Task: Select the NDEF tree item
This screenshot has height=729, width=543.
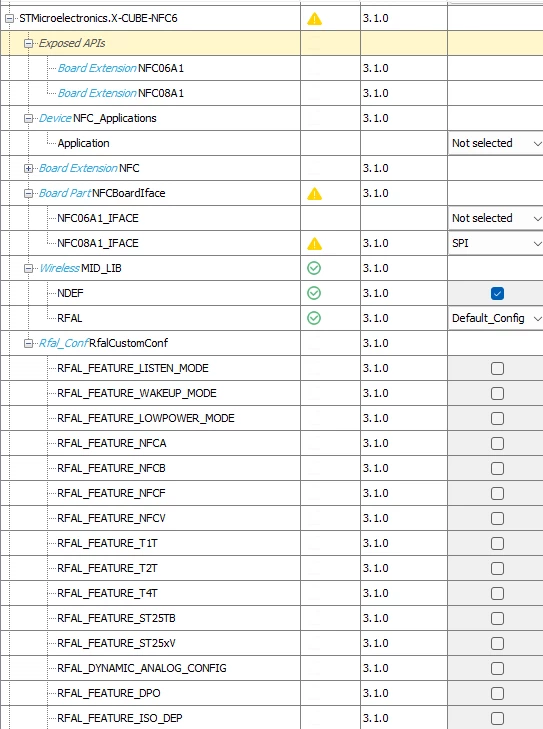Action: coord(70,293)
